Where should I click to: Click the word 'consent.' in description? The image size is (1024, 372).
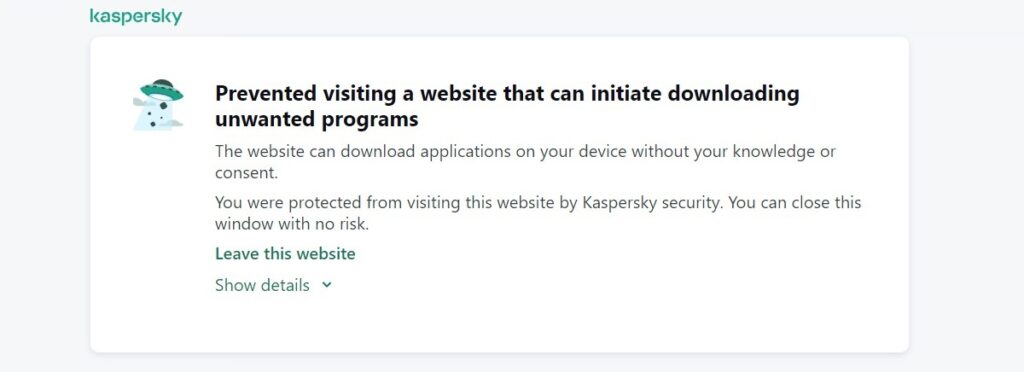[247, 174]
